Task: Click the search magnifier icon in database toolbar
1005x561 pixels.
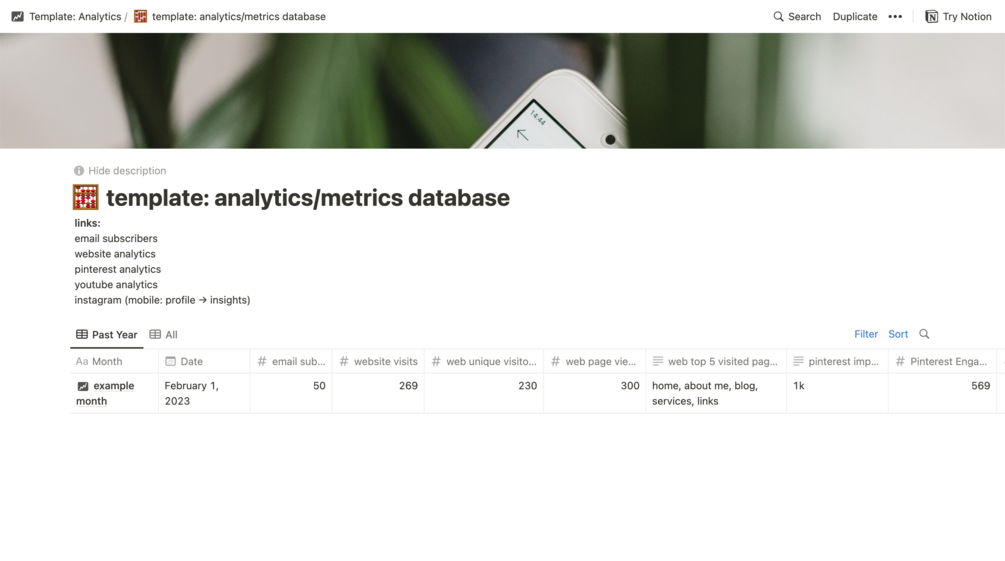Action: click(924, 334)
